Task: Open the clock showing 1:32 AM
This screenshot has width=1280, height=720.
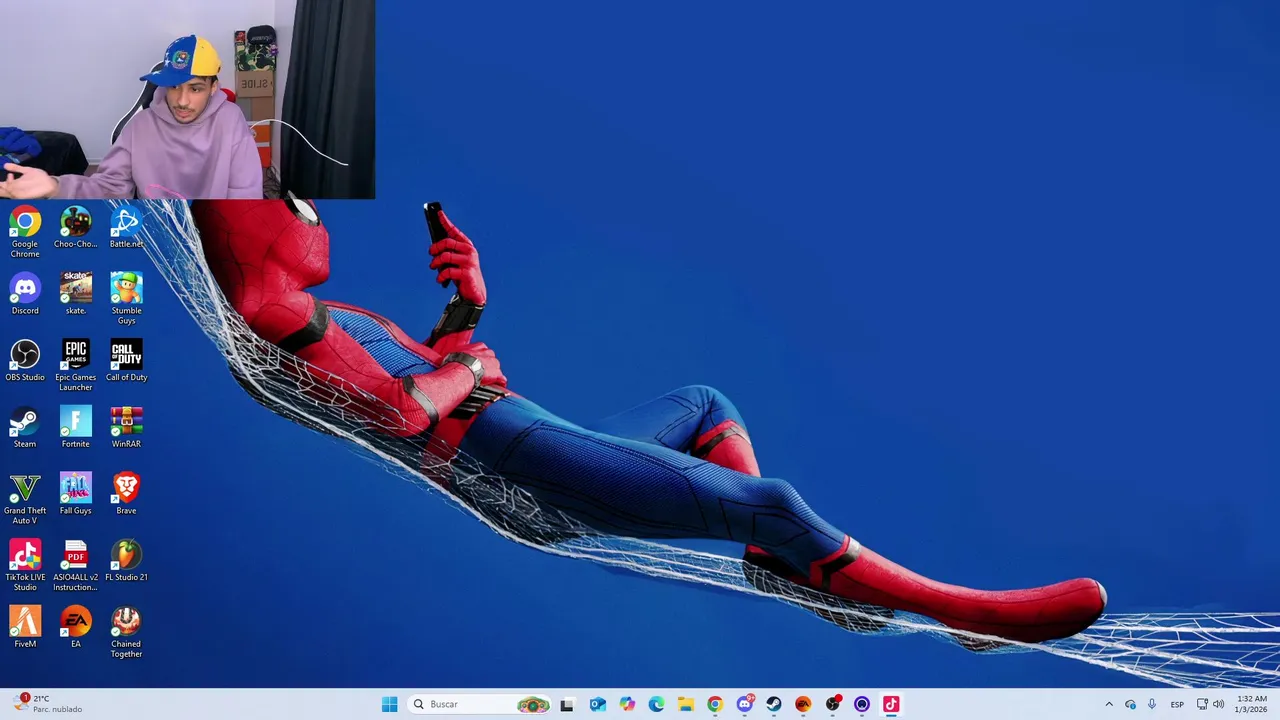Action: 1252,704
